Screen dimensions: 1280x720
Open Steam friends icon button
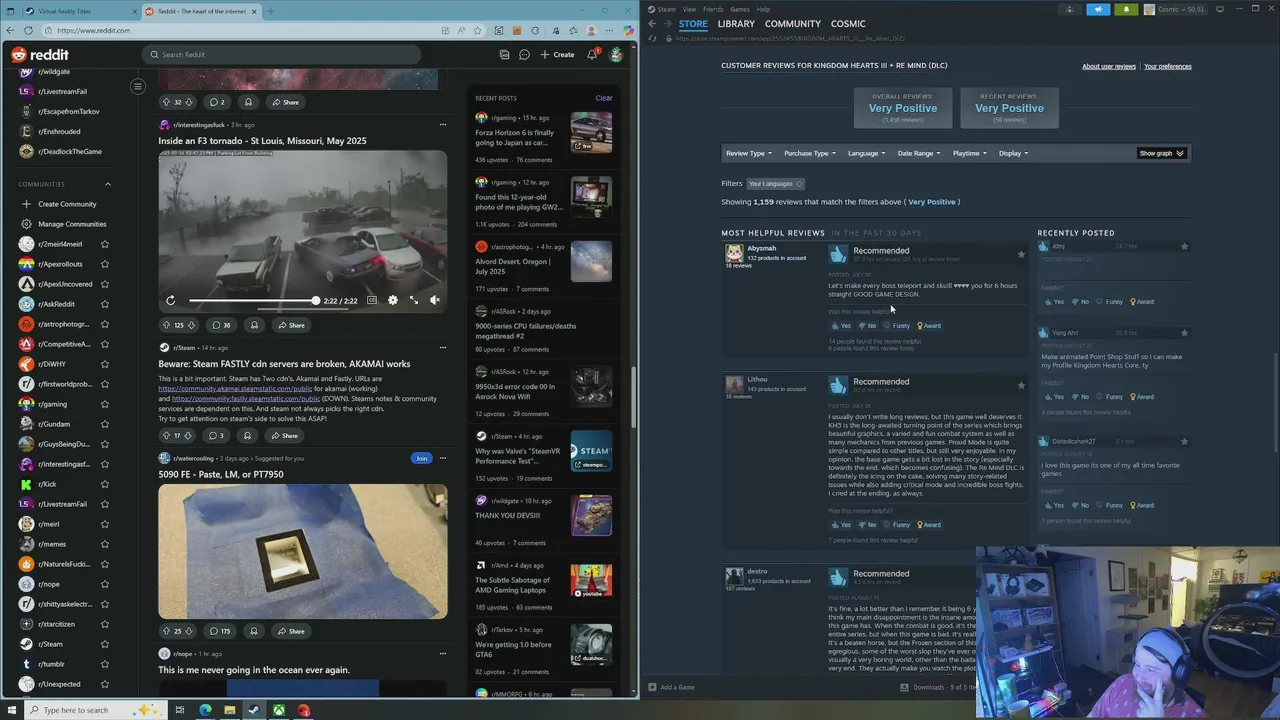(x=1070, y=9)
